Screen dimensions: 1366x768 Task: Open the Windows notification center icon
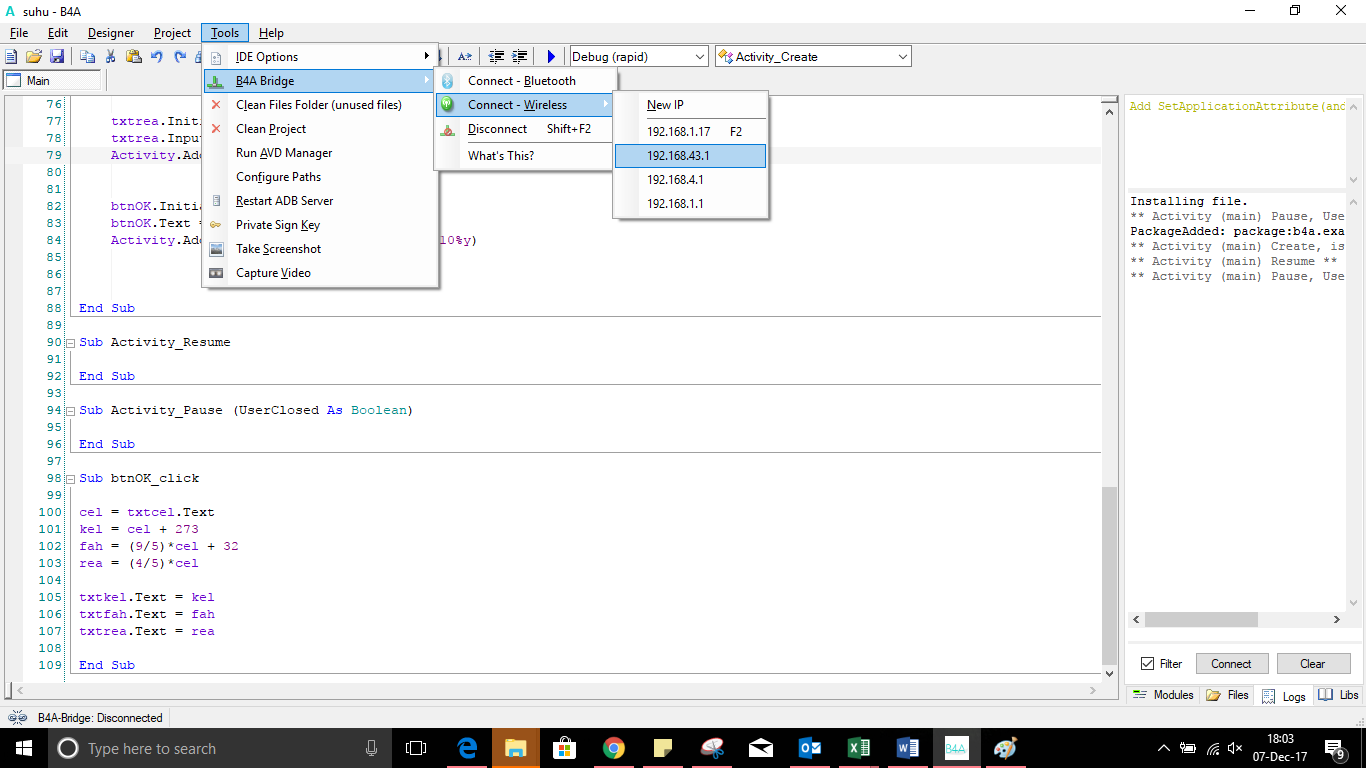click(x=1338, y=748)
